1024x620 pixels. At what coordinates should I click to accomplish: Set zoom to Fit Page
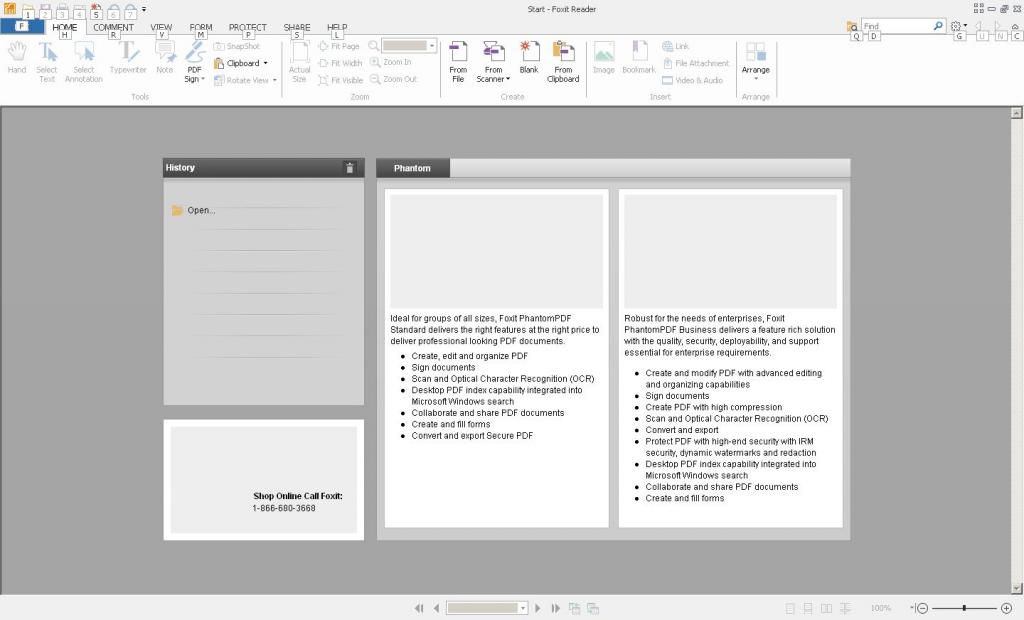(x=339, y=46)
